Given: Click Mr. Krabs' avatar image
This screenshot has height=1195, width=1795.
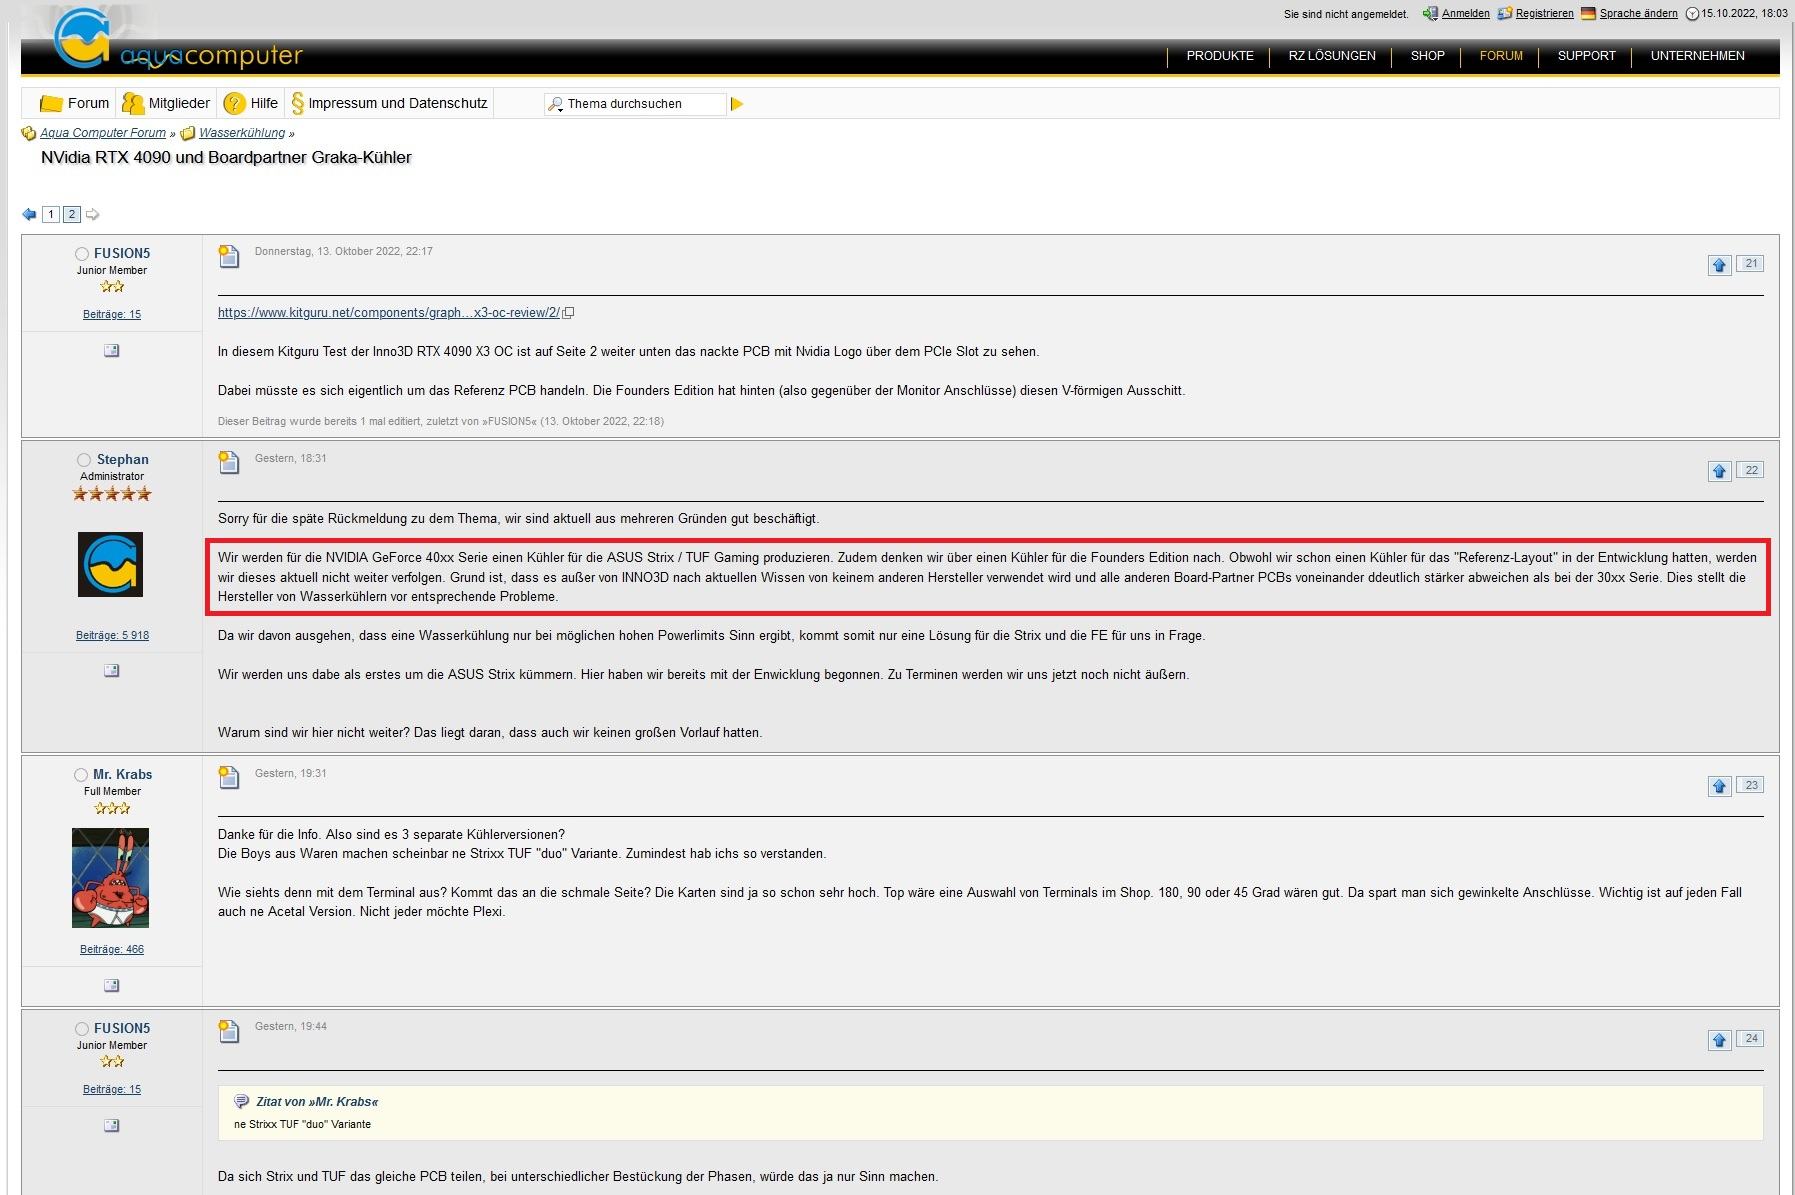Looking at the screenshot, I should (111, 878).
